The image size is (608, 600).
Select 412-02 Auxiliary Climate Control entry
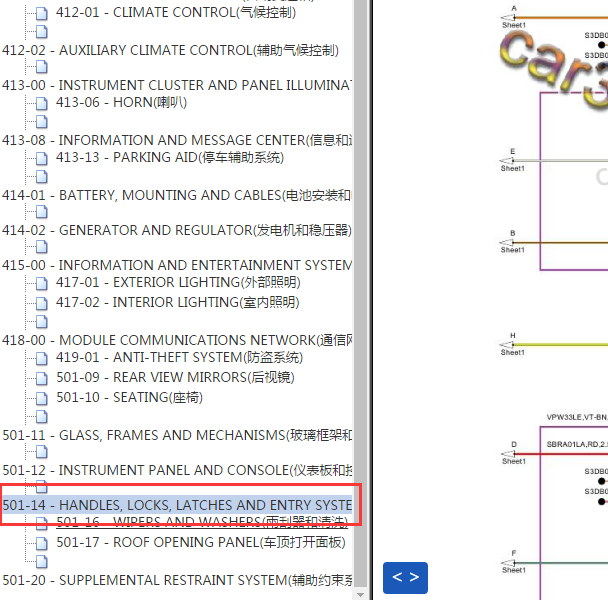tap(170, 50)
